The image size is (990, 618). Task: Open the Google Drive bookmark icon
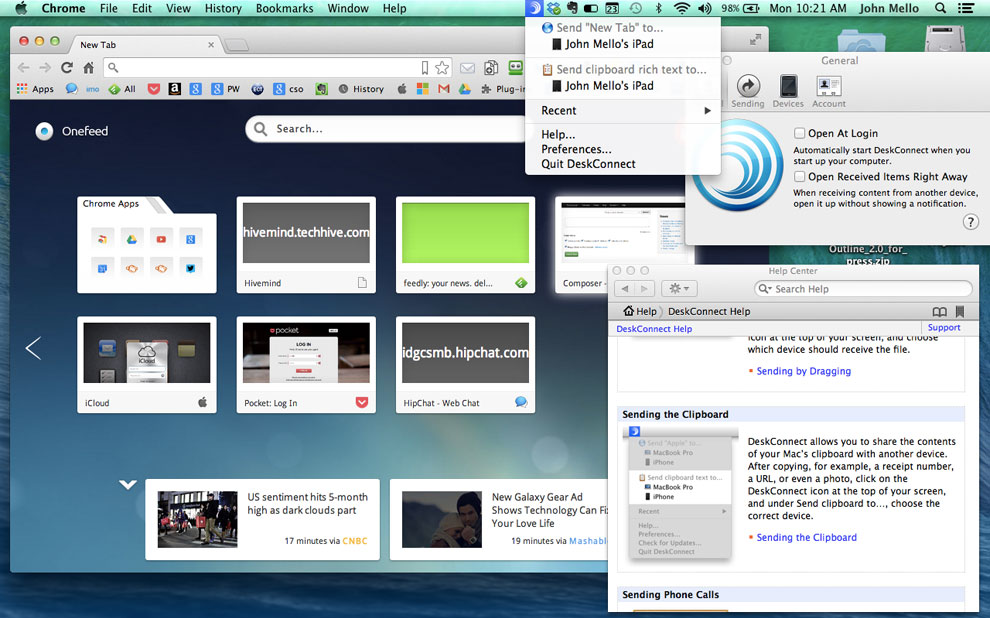pyautogui.click(x=465, y=89)
